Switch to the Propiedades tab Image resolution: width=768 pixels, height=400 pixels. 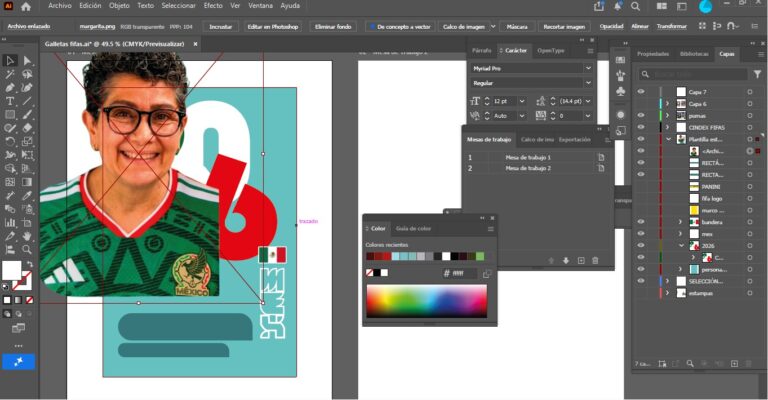coord(653,54)
